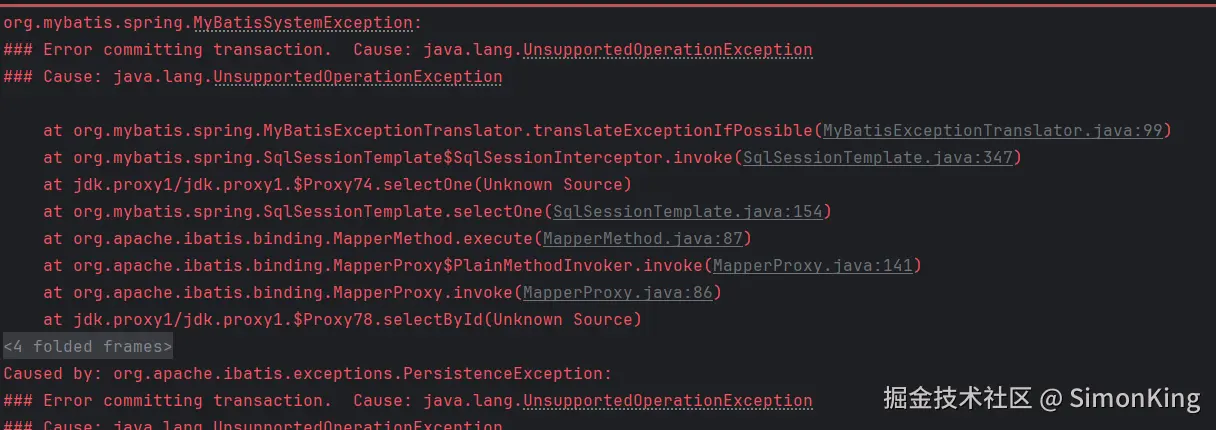Click the "$Proxy74.selectOne(Unknown Source)" text
The width and height of the screenshot is (1216, 430).
coord(462,184)
